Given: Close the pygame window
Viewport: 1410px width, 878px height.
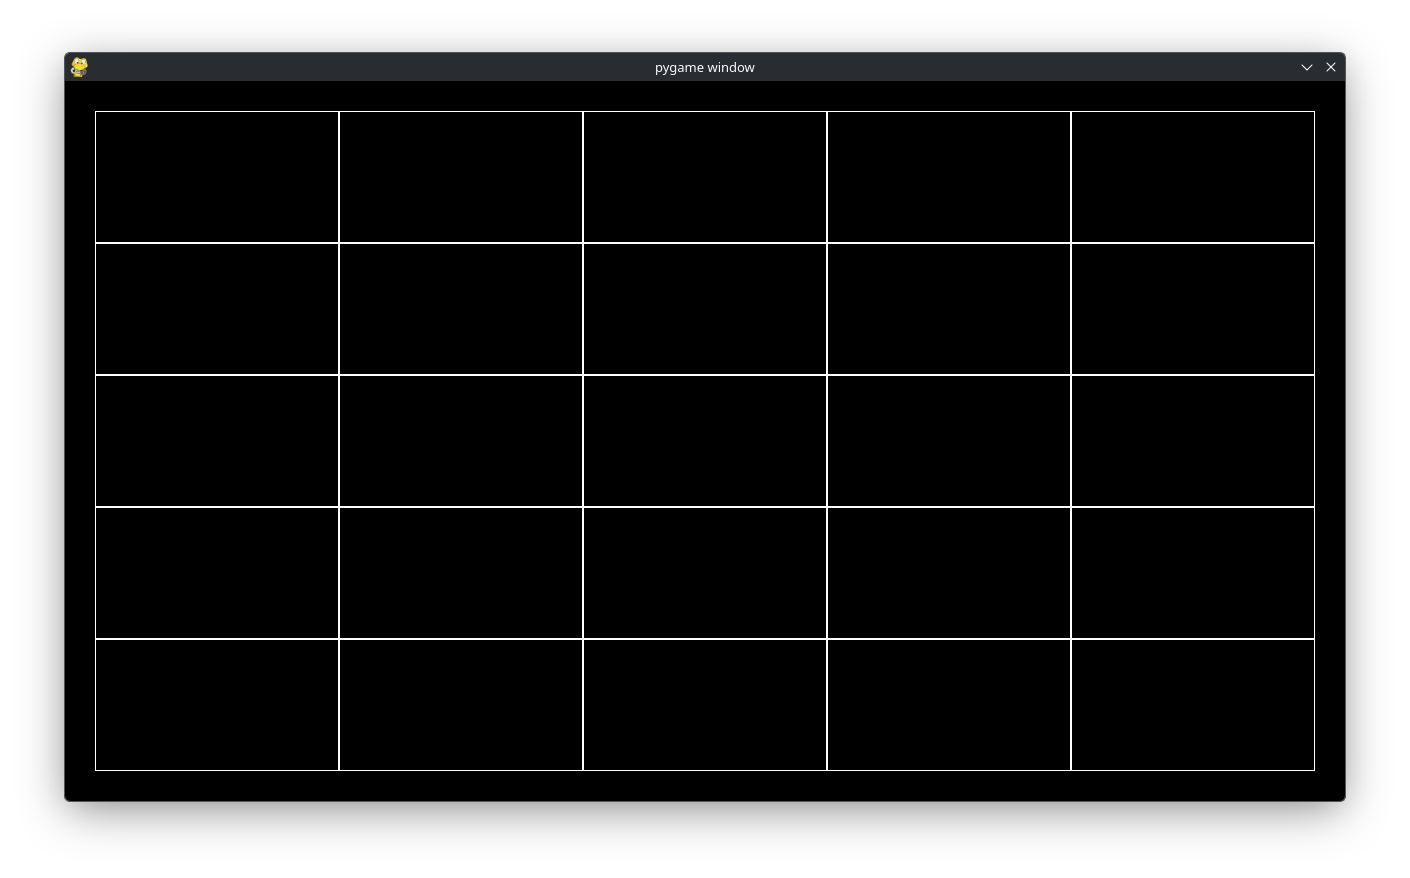Looking at the screenshot, I should coord(1331,67).
